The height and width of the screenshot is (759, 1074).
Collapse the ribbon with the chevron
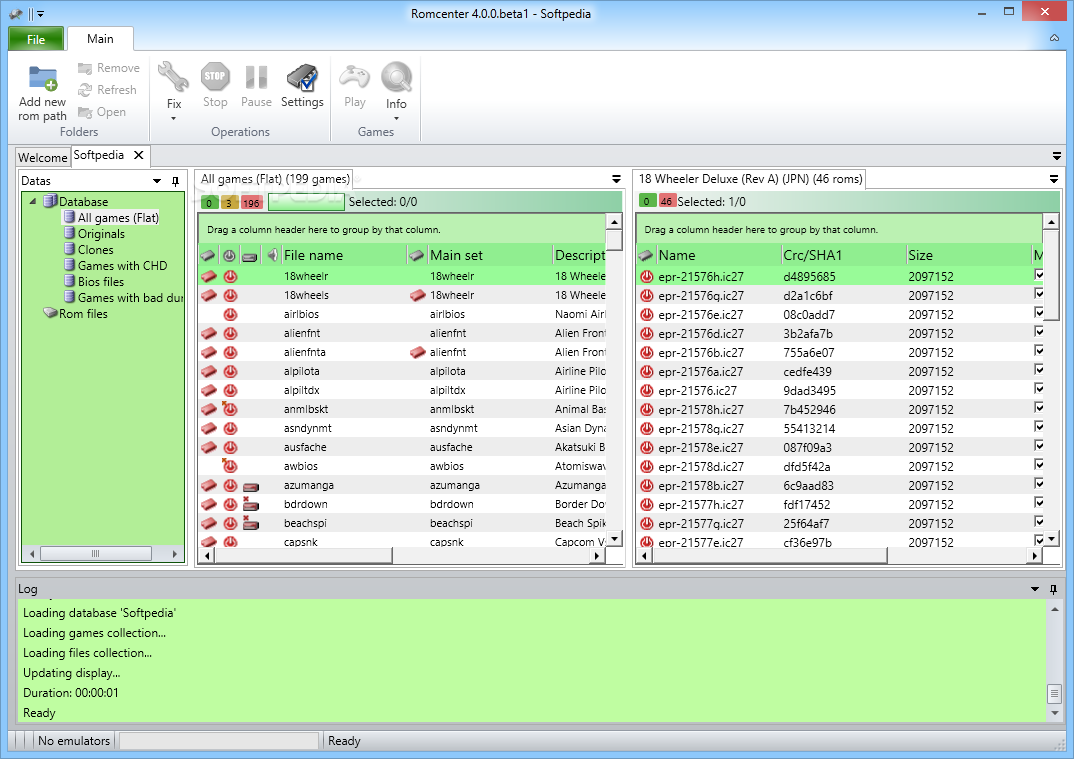point(1055,38)
